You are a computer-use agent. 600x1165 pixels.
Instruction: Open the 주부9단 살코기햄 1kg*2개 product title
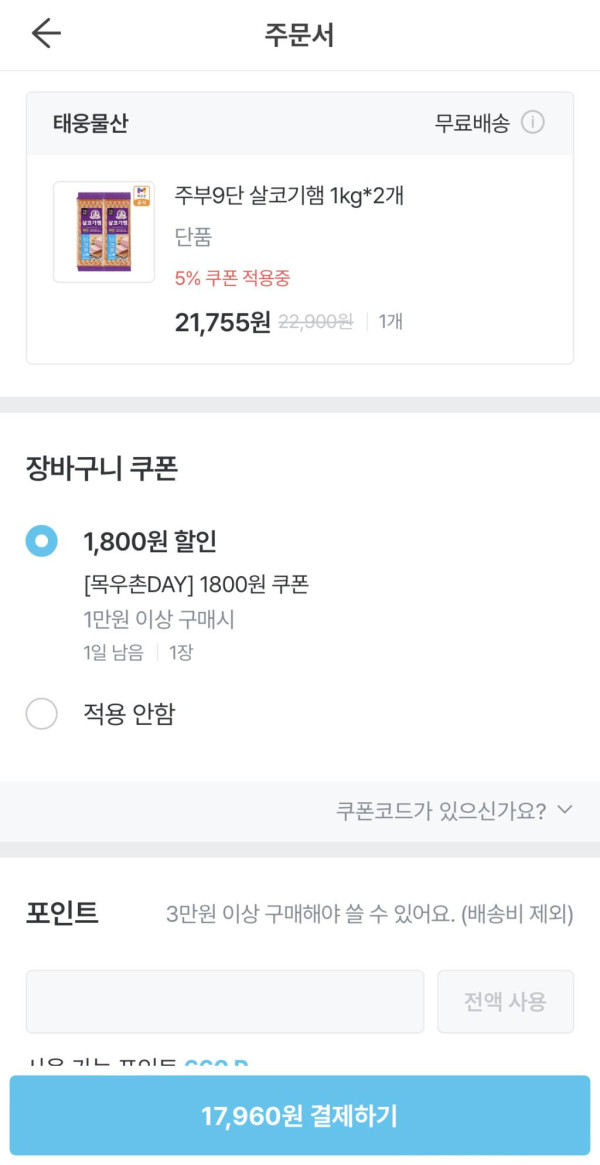click(x=289, y=195)
